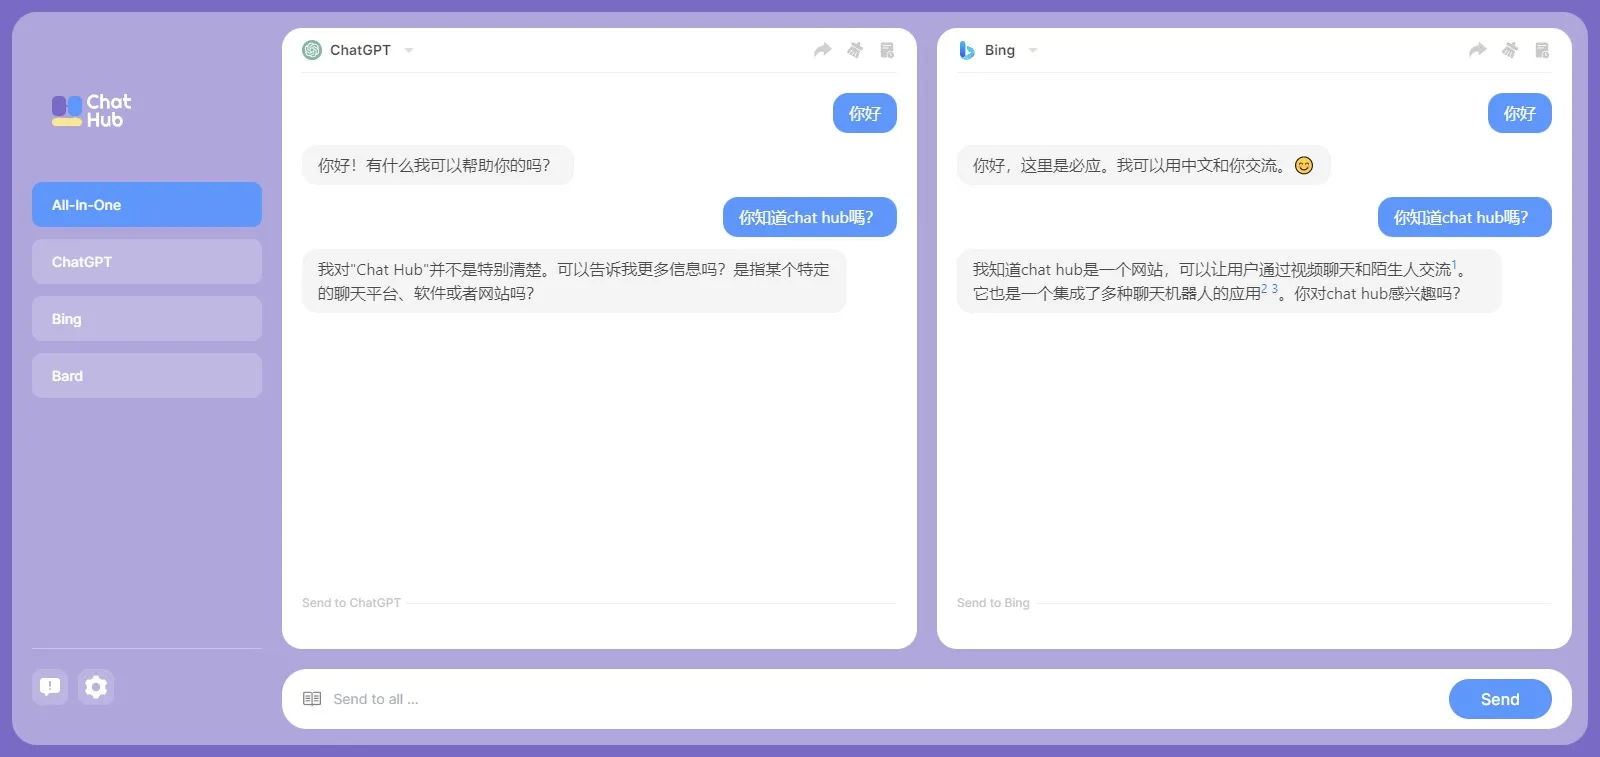Click the 你好 message in Bing panel
This screenshot has height=757, width=1600.
coord(1520,113)
